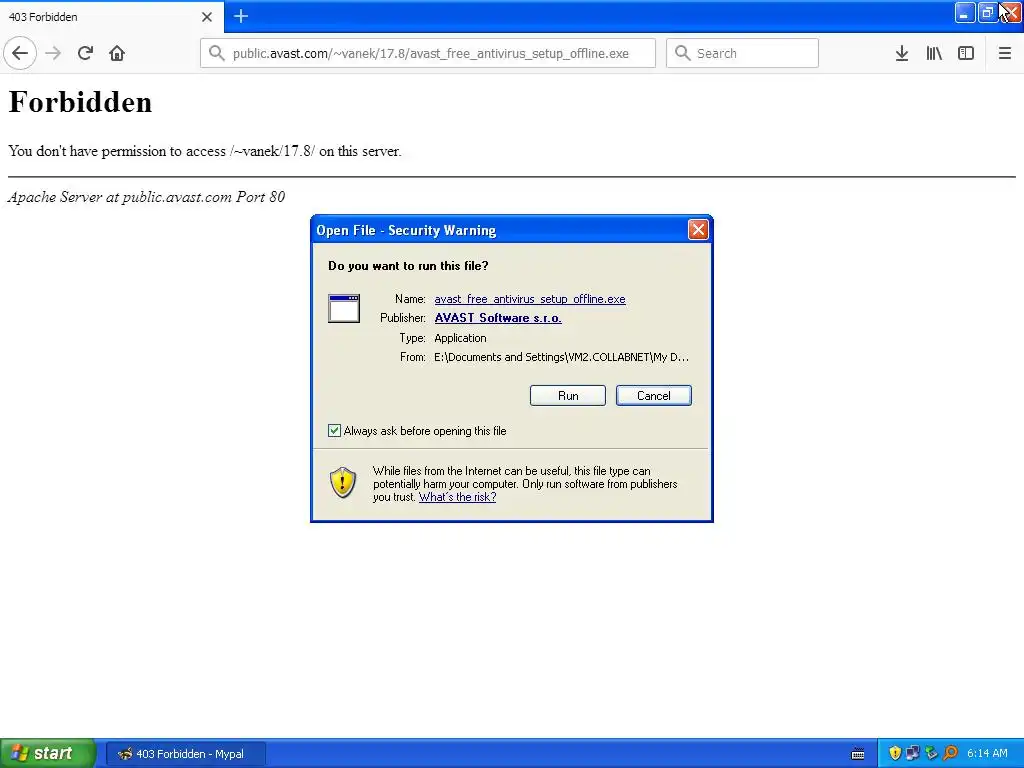
Task: Click the 6:14 AM system clock
Action: point(987,754)
